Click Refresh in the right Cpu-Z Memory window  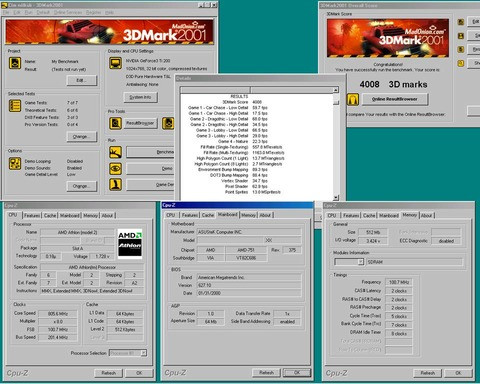427,373
